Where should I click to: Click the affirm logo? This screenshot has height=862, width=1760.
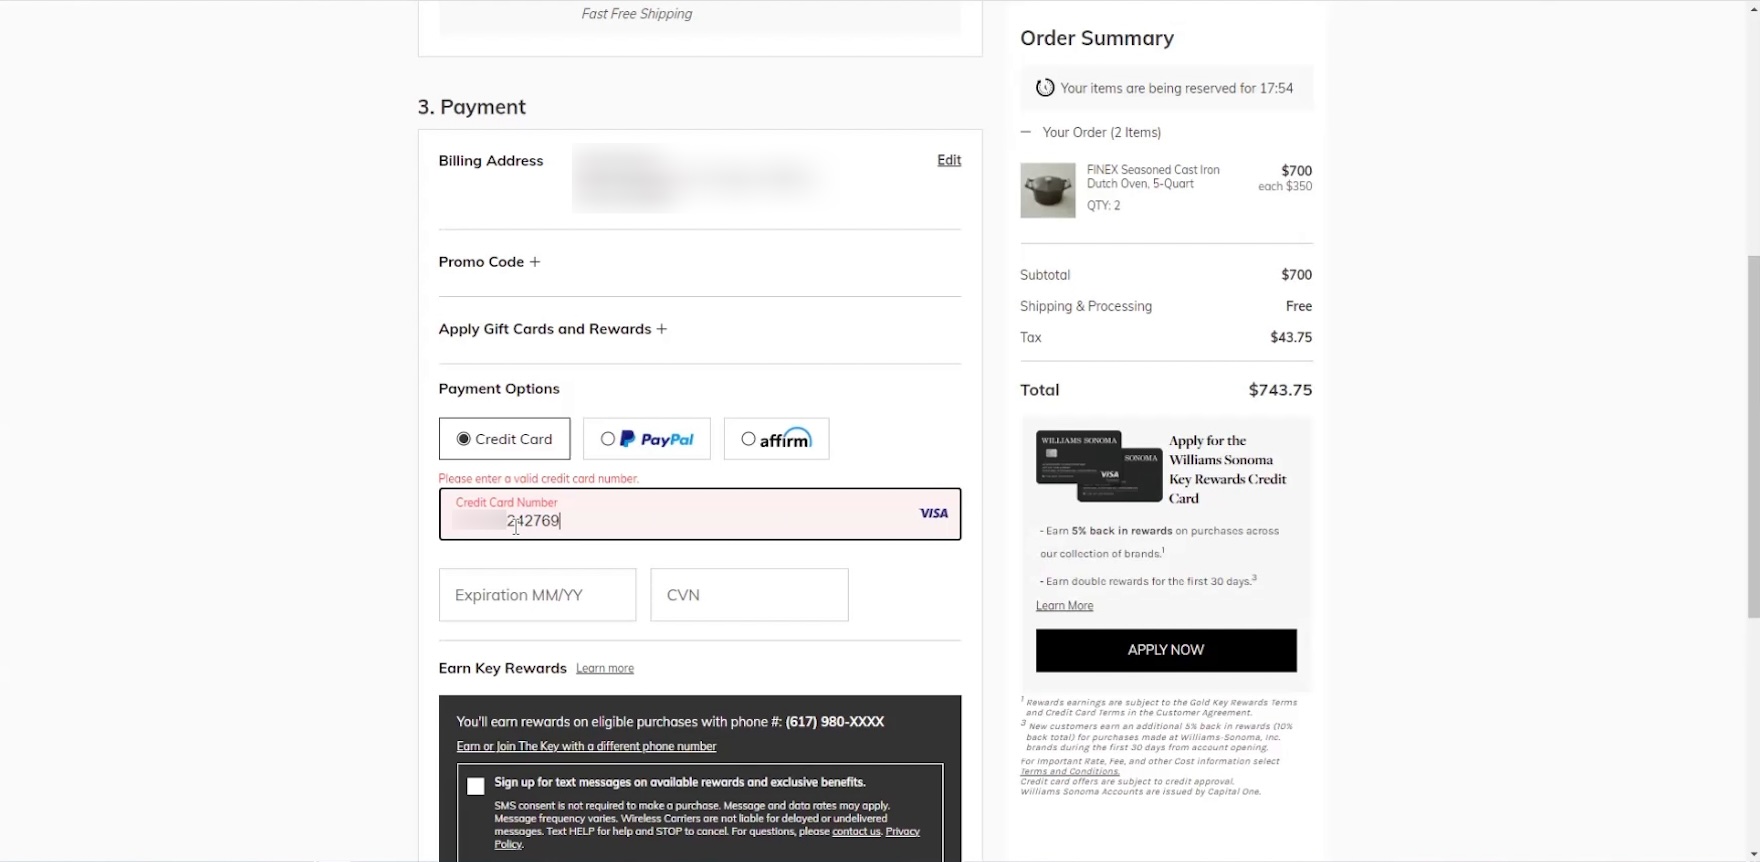pos(785,439)
